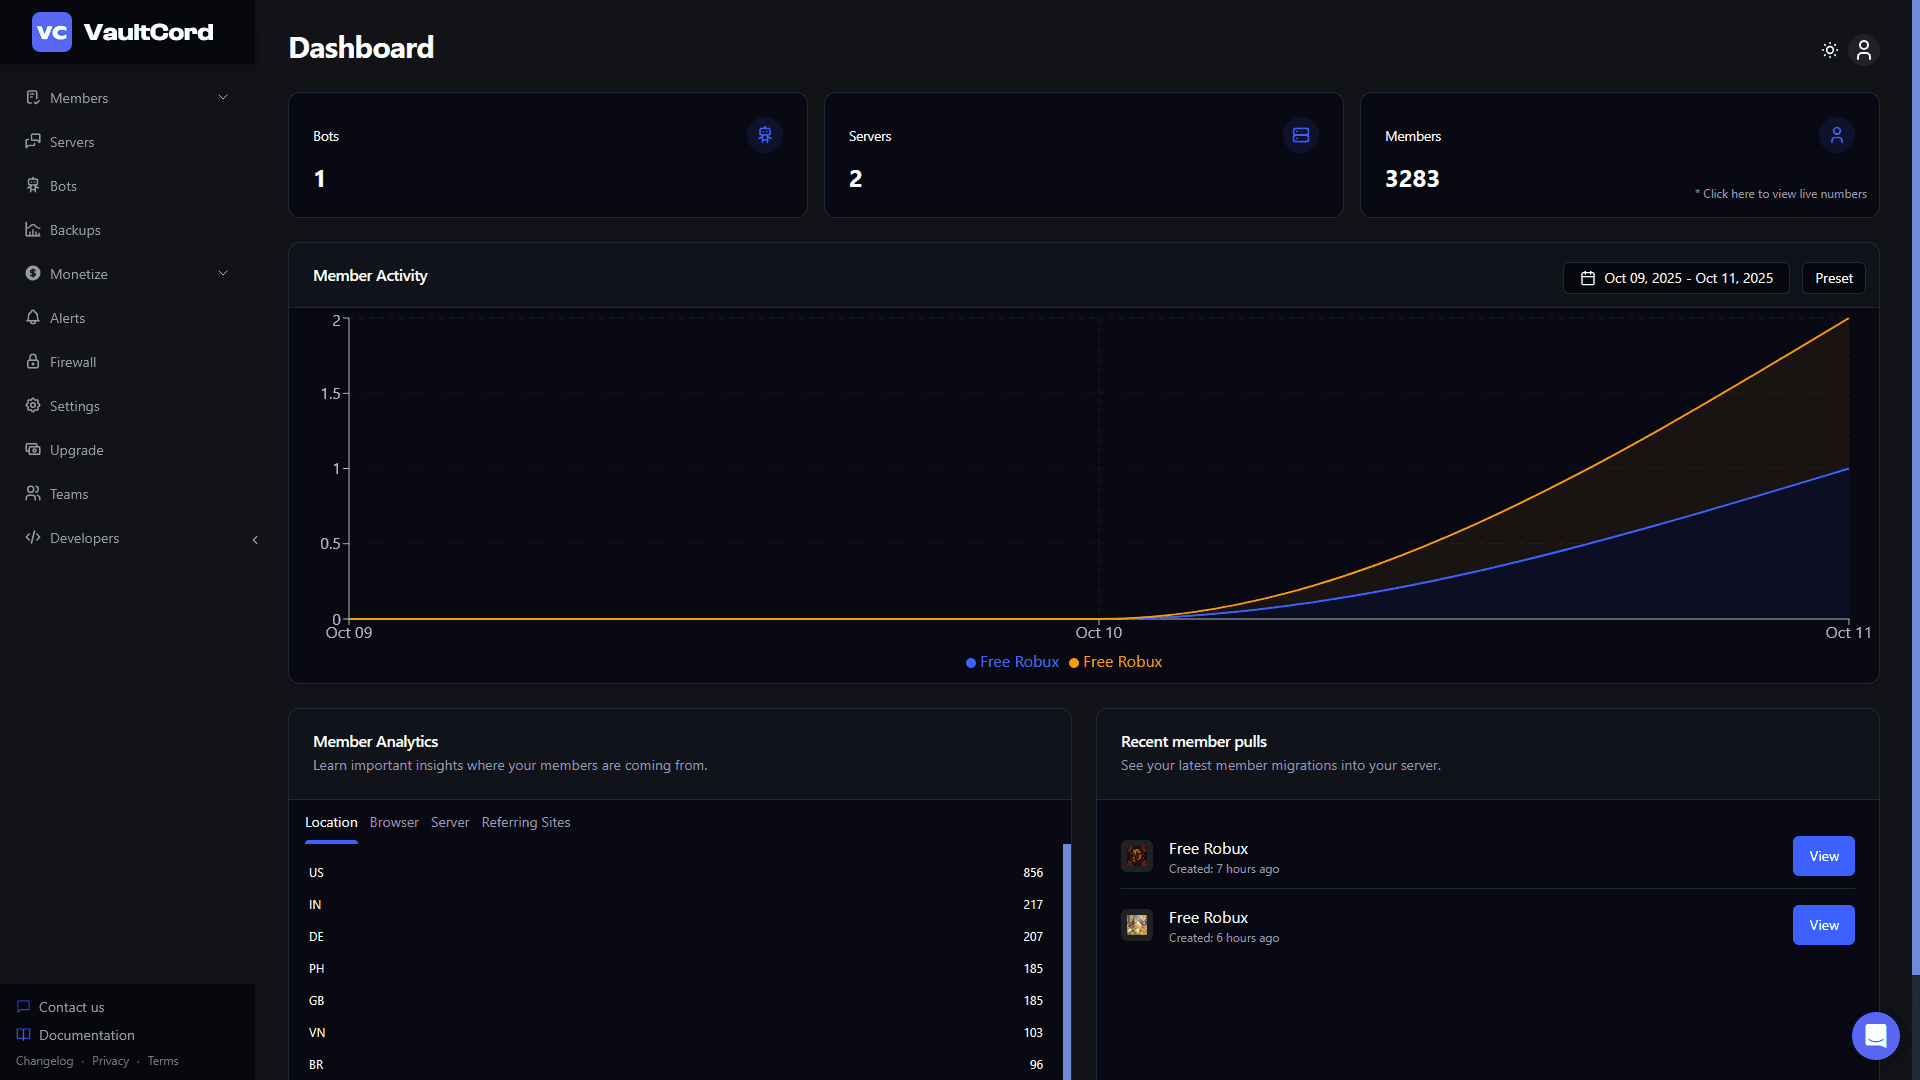This screenshot has height=1080, width=1920.
Task: Click second Free Robux server avatar
Action: 1137,925
